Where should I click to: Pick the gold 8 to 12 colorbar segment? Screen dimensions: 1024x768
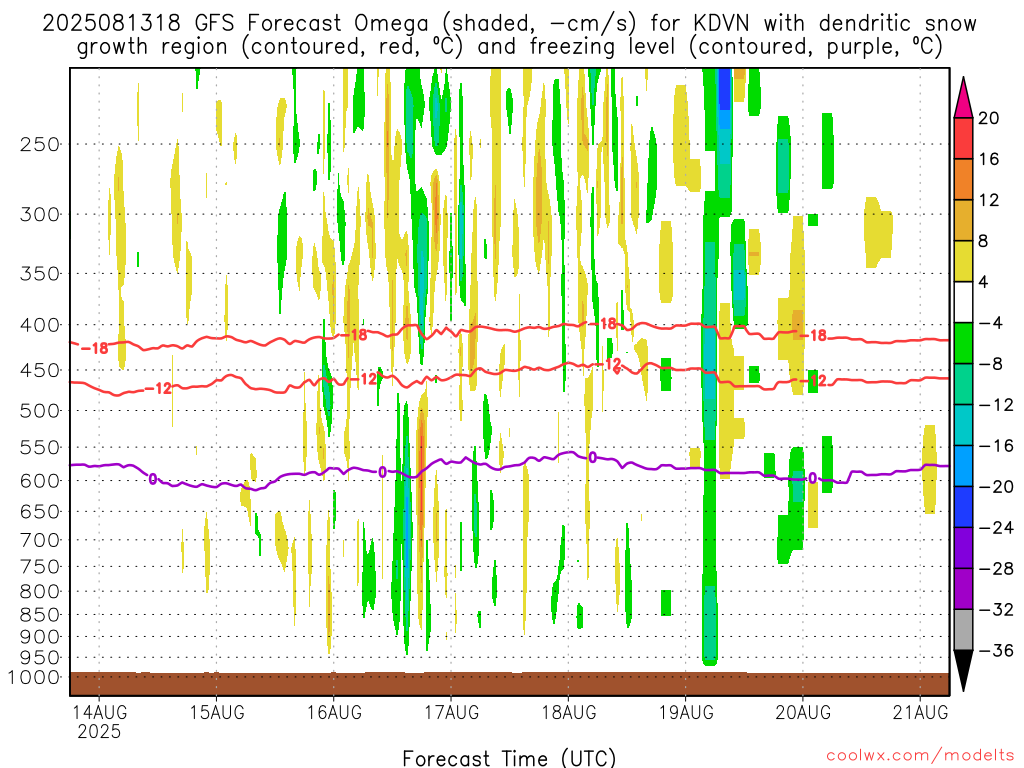click(x=963, y=221)
